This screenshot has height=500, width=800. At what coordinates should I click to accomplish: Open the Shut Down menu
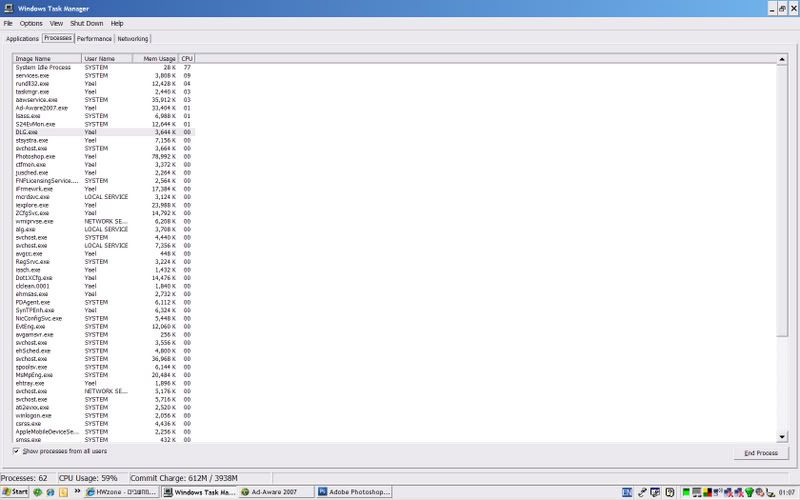tap(87, 23)
